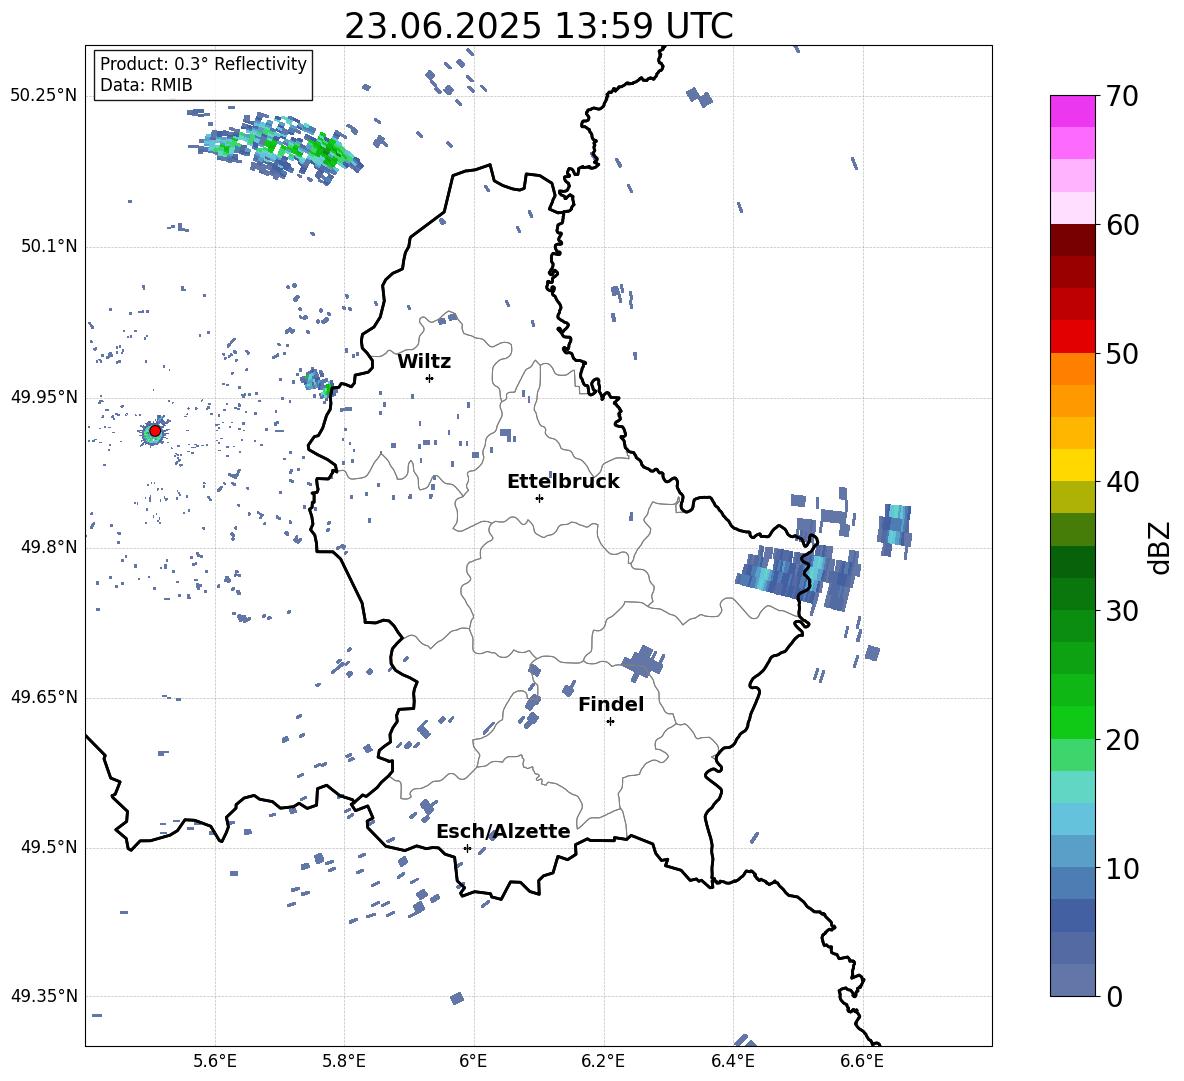
Task: Click the Ettelbruck station cross marker
Action: point(539,498)
